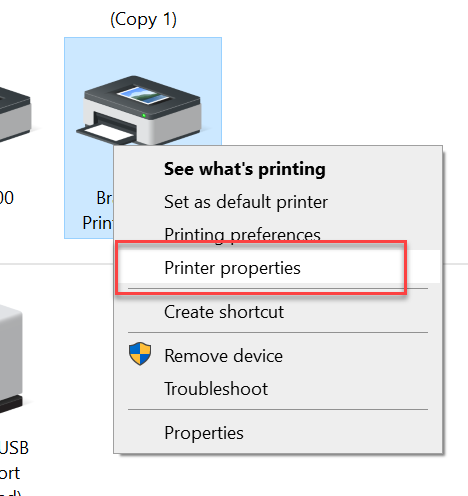
Task: Choose Remove device from the menu
Action: point(223,356)
